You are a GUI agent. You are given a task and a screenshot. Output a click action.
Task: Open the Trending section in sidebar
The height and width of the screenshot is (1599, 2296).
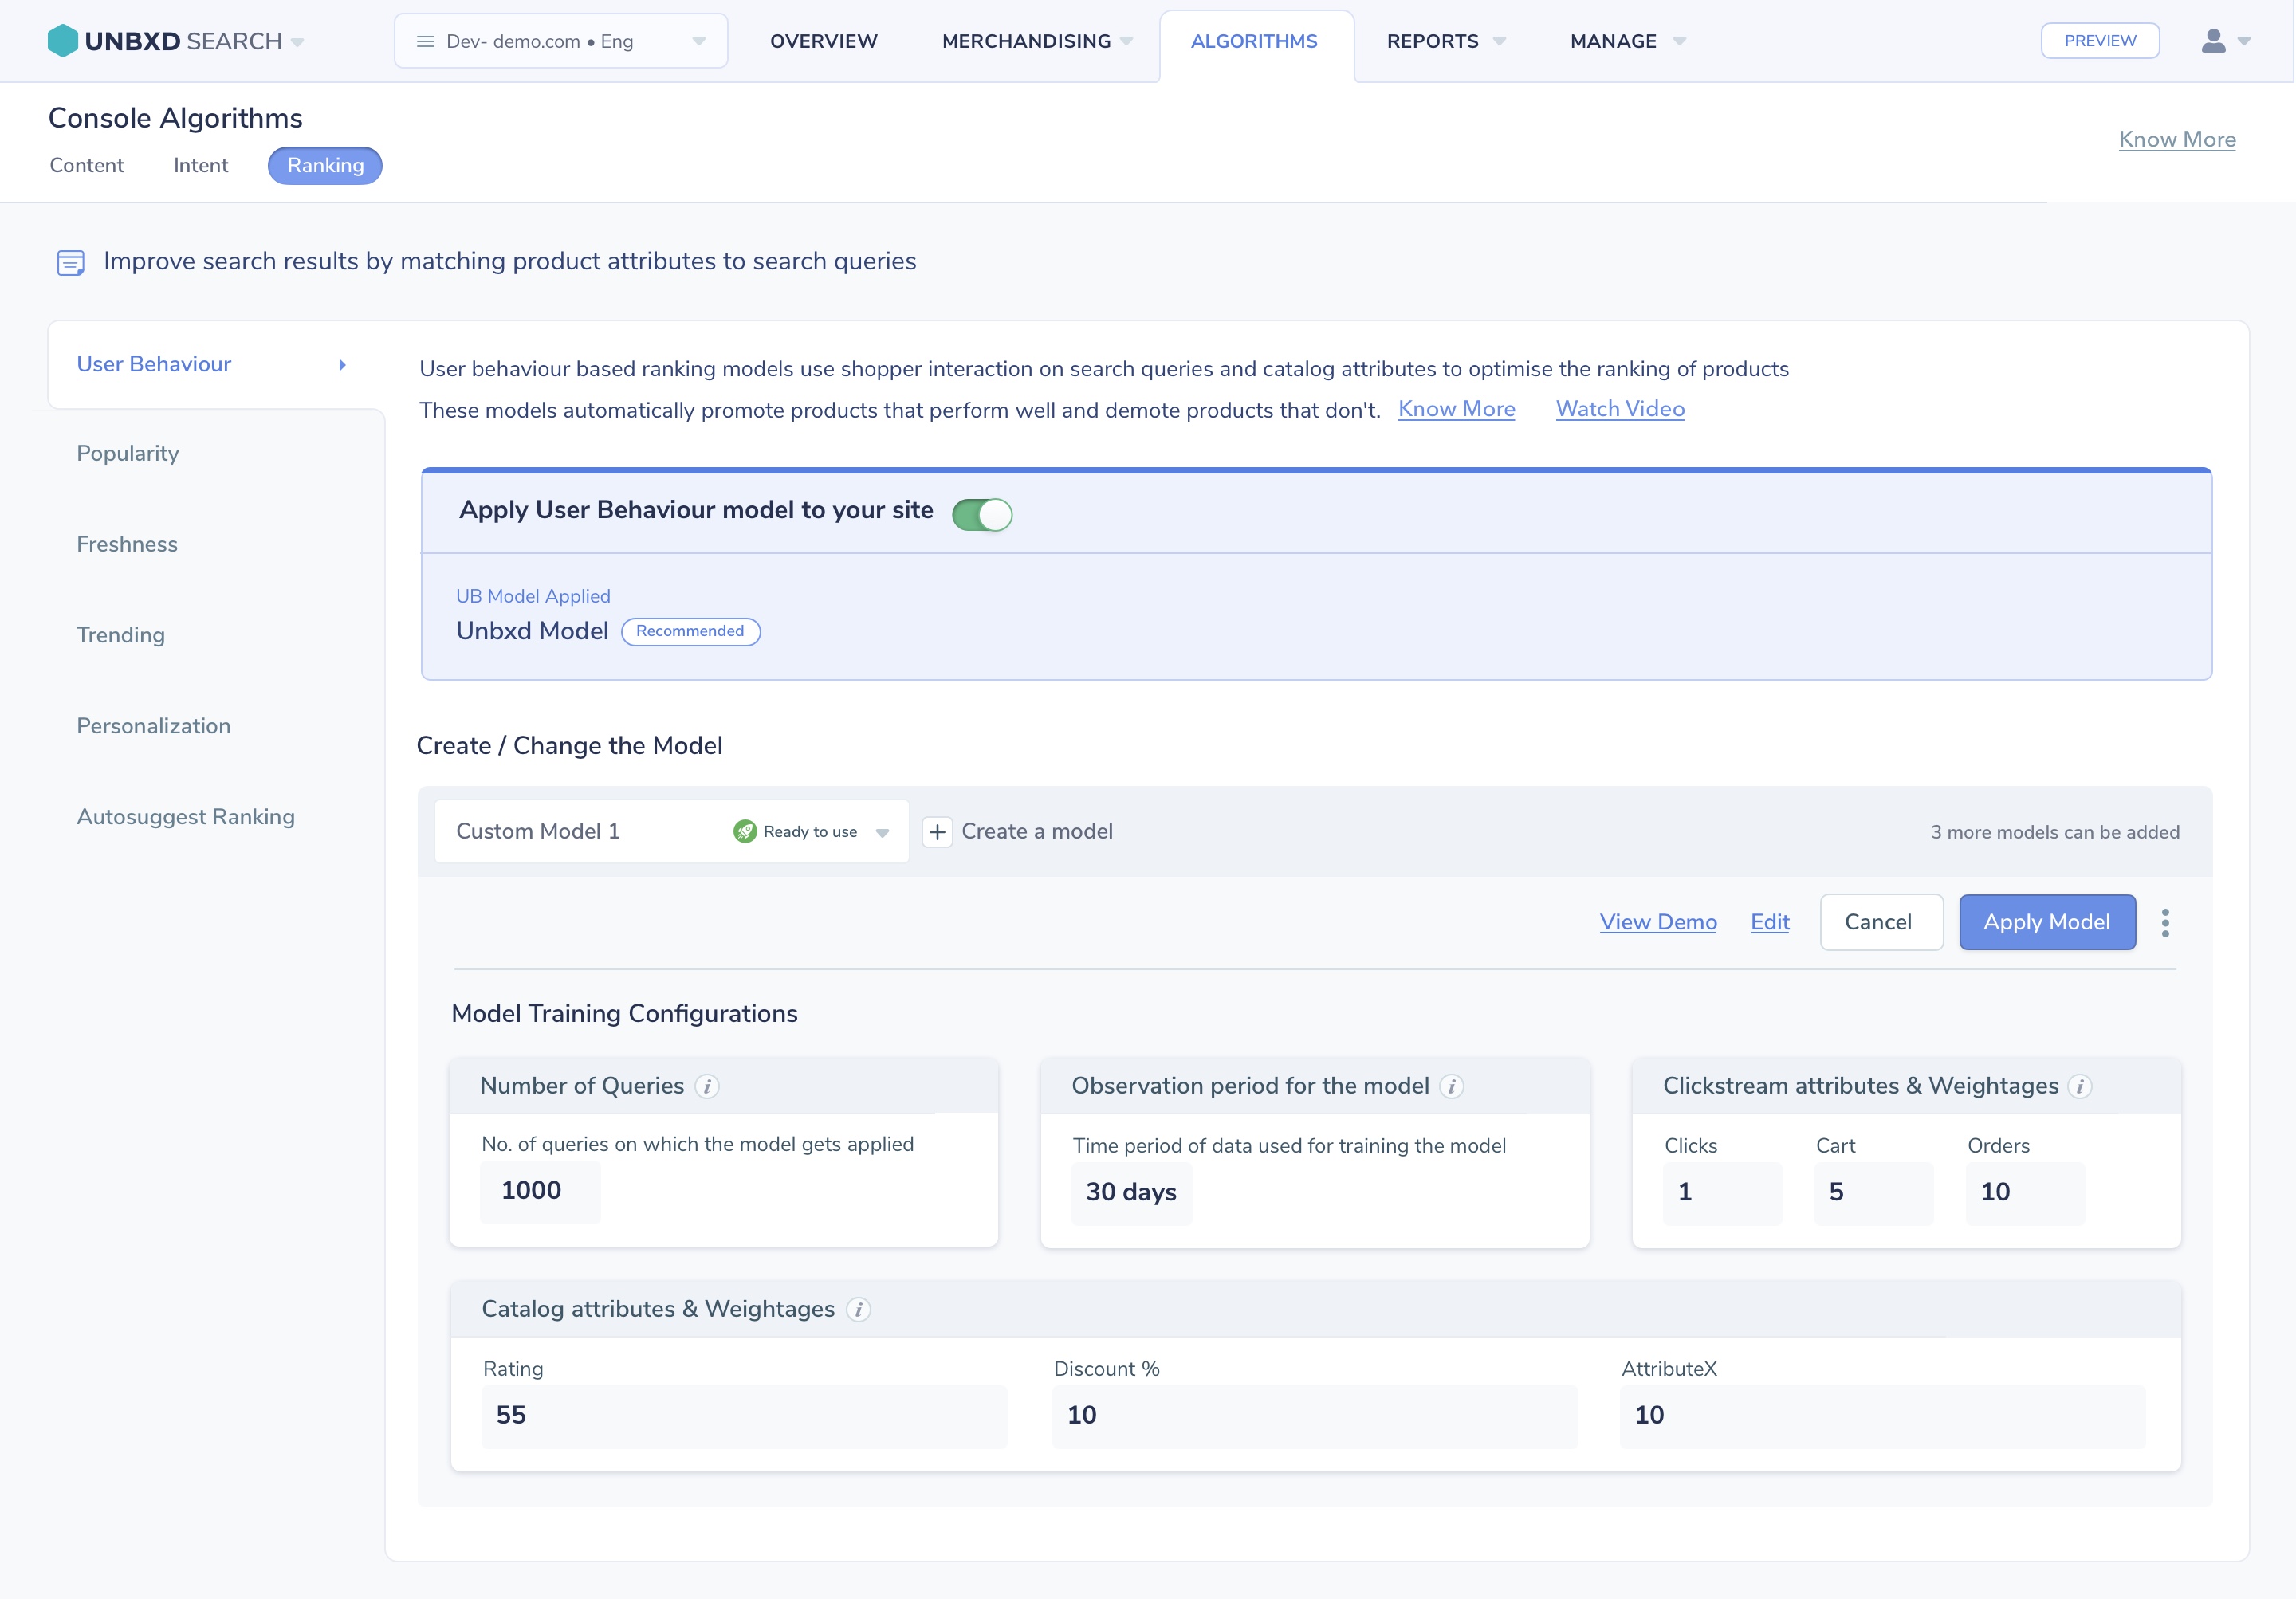121,635
